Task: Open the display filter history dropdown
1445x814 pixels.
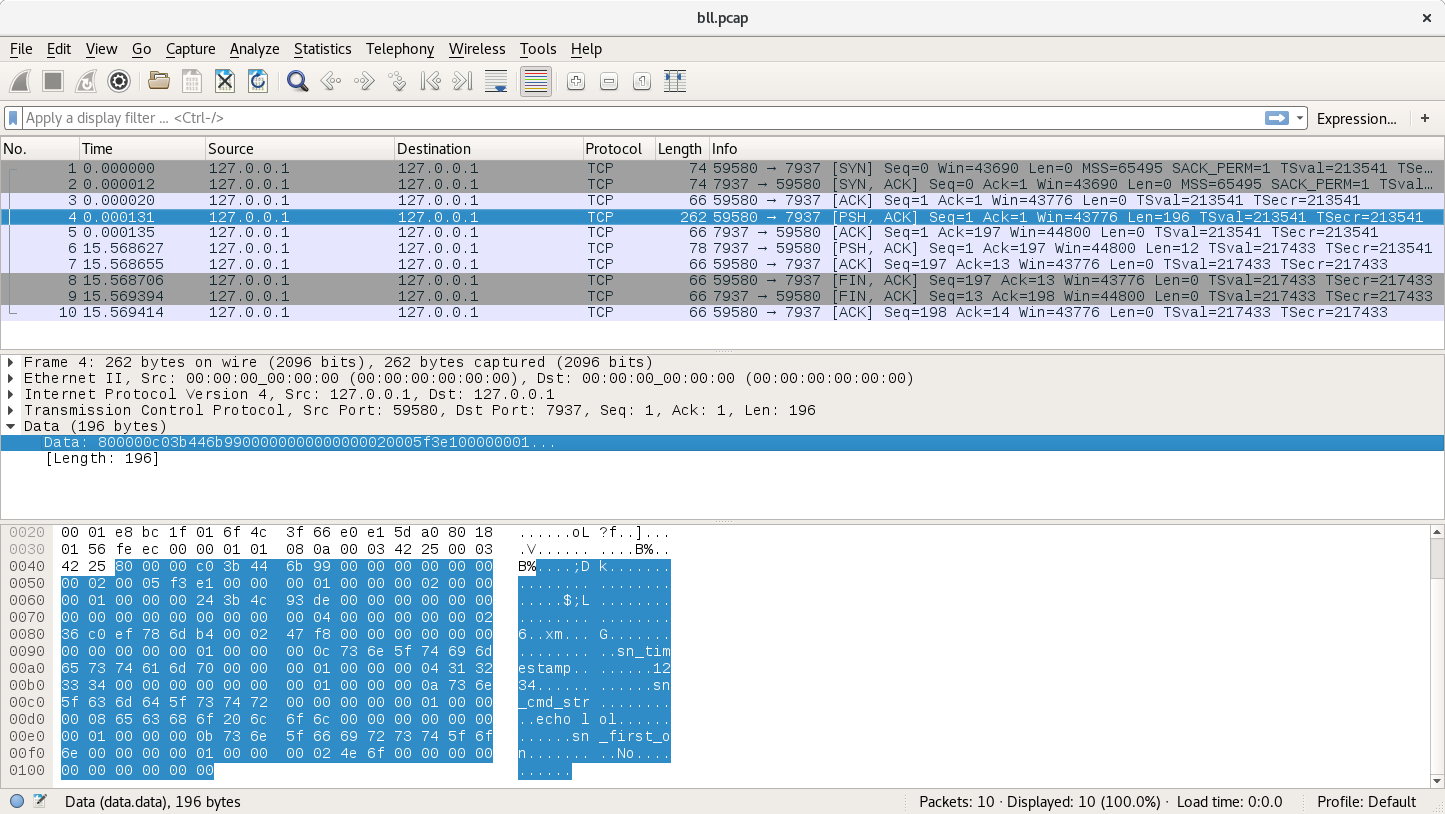Action: (x=1300, y=118)
